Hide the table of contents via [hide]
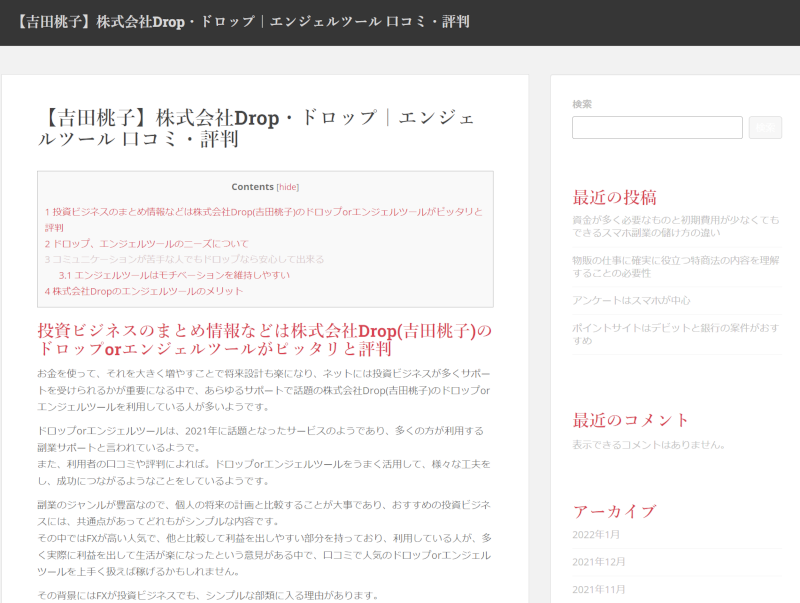 287,187
